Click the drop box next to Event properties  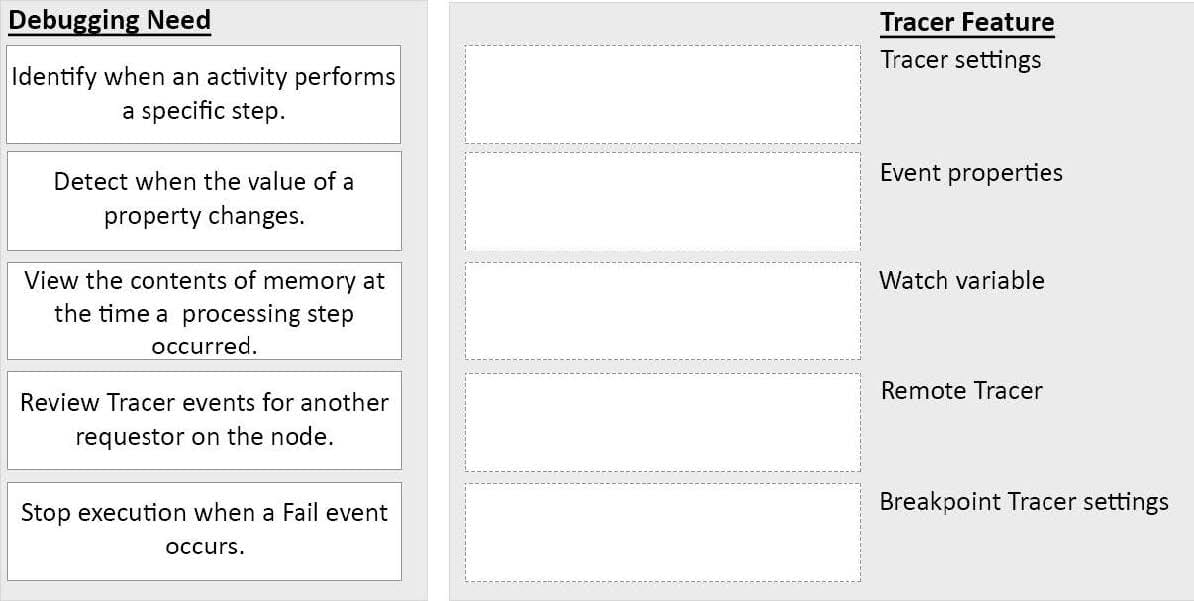662,201
